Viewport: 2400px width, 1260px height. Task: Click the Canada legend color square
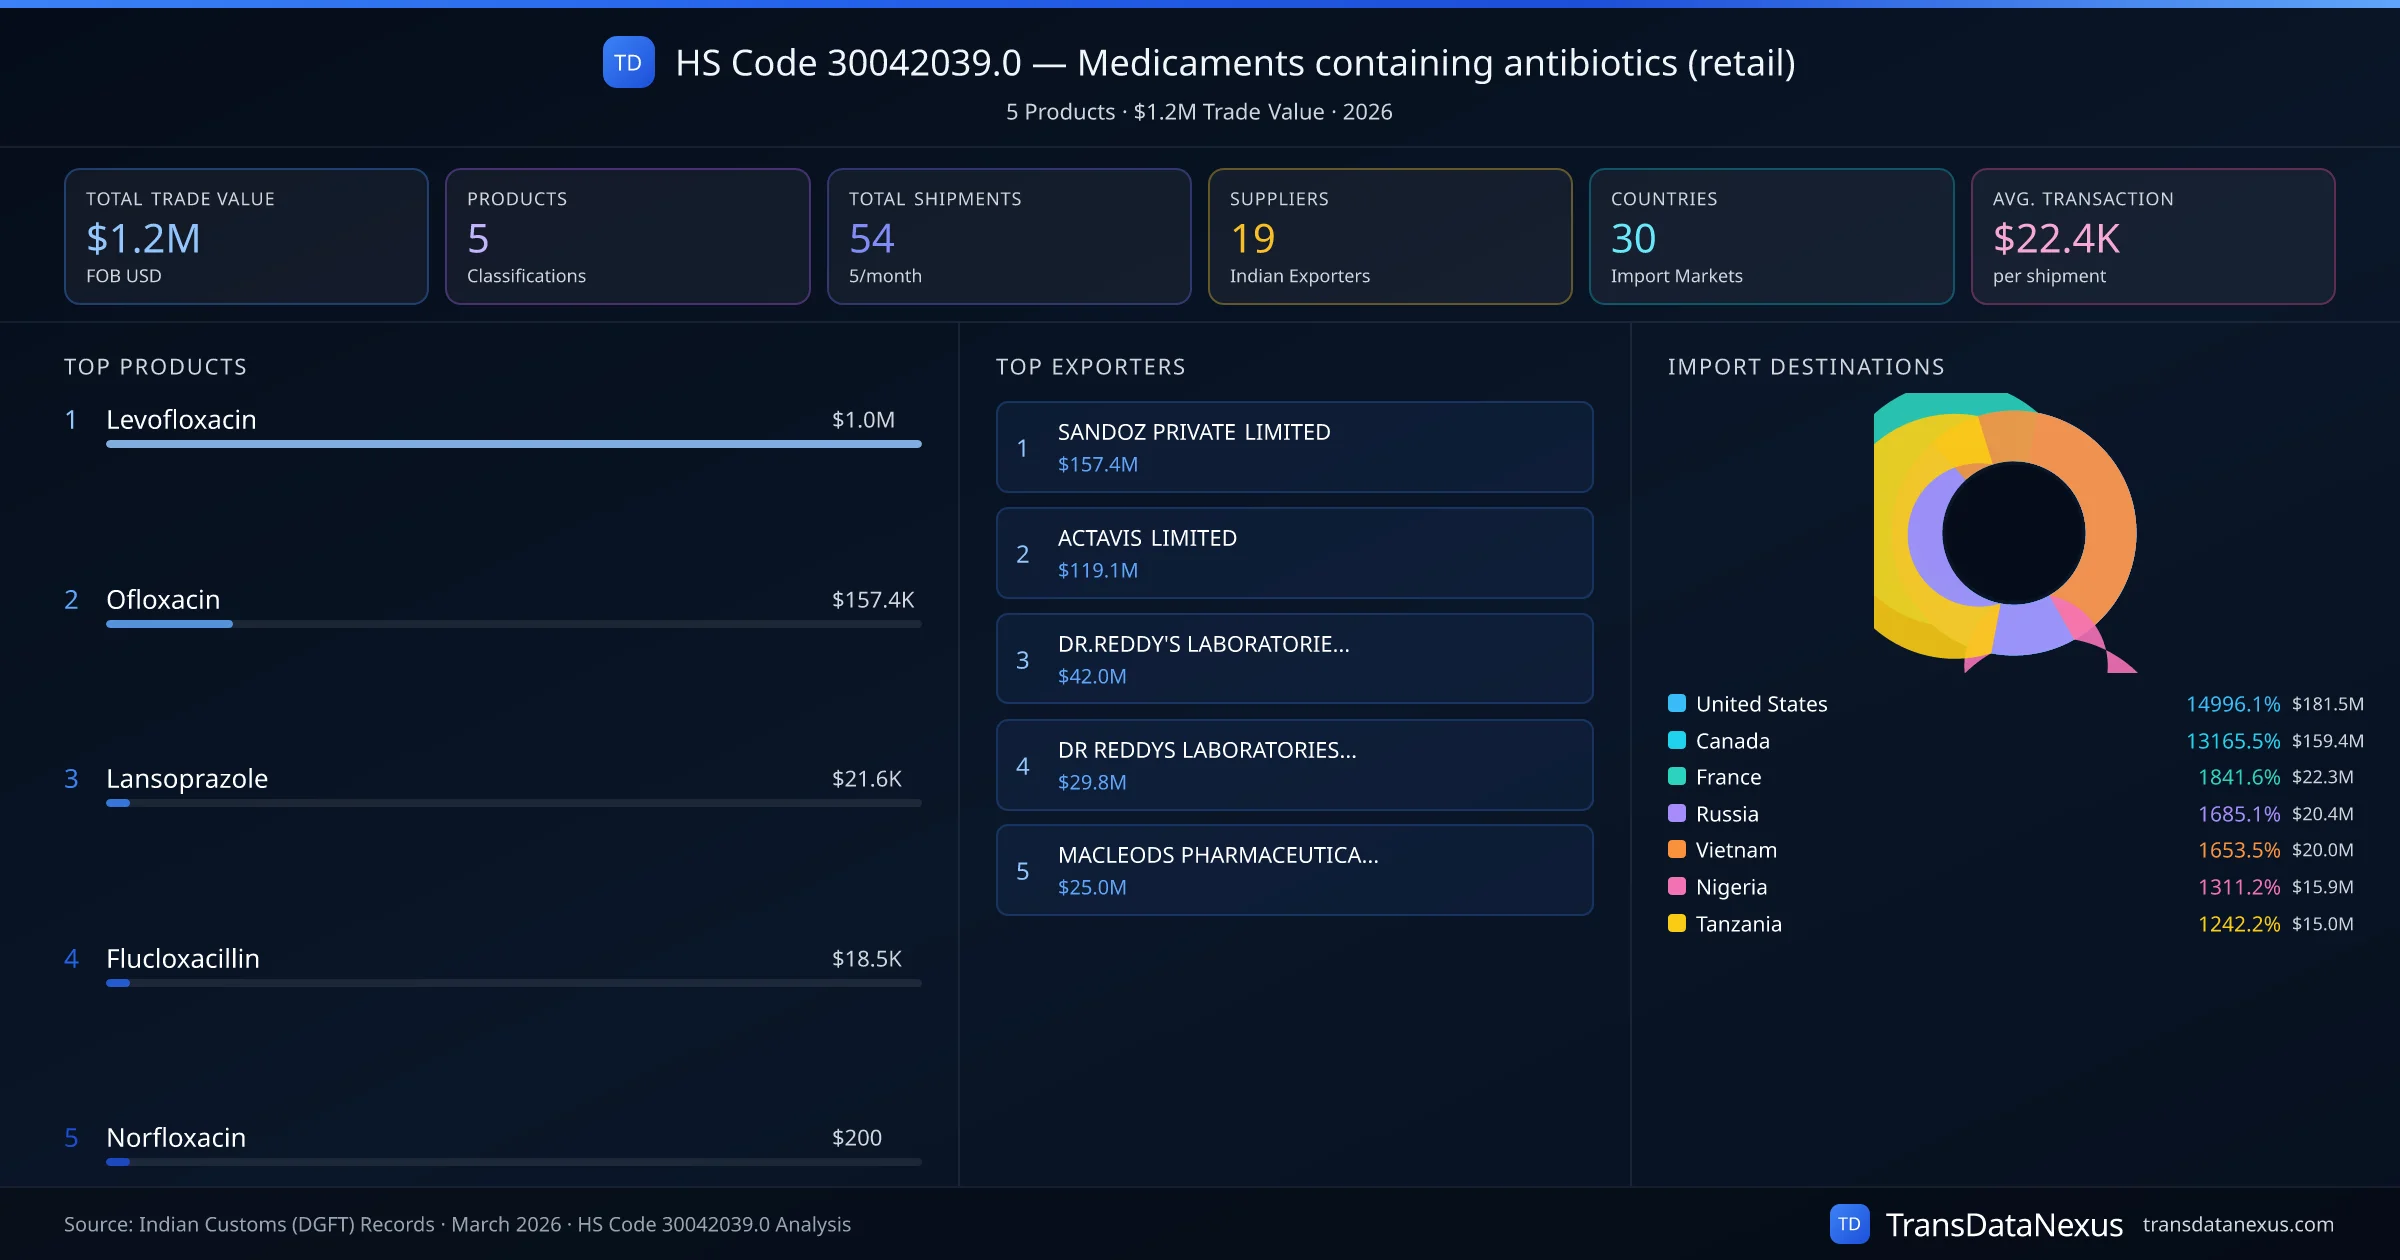1677,740
